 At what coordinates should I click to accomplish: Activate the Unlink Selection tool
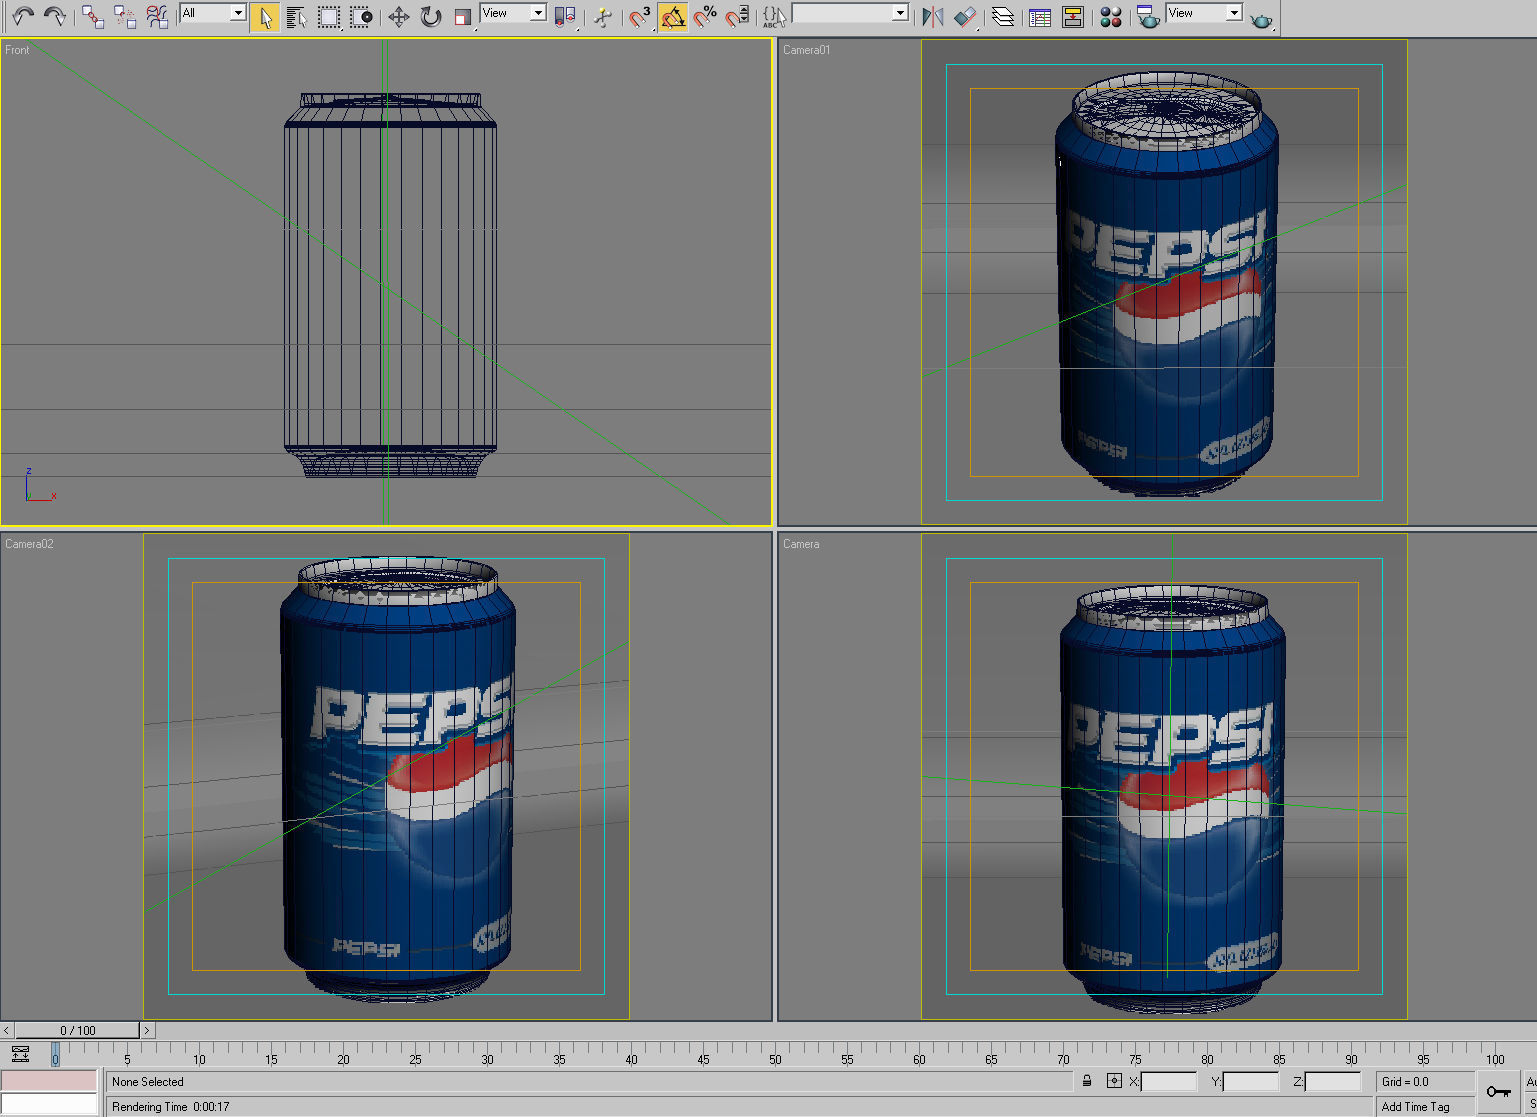pos(125,16)
